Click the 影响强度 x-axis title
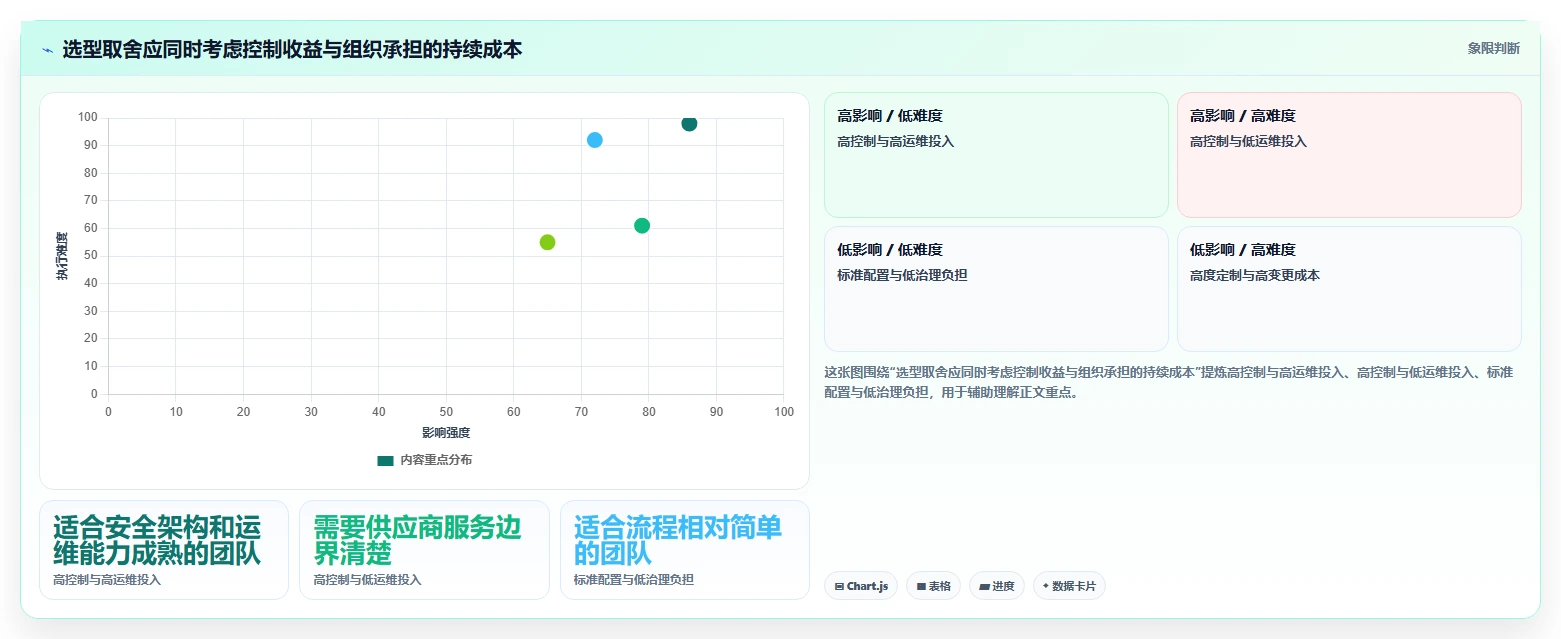This screenshot has height=639, width=1561. 446,433
